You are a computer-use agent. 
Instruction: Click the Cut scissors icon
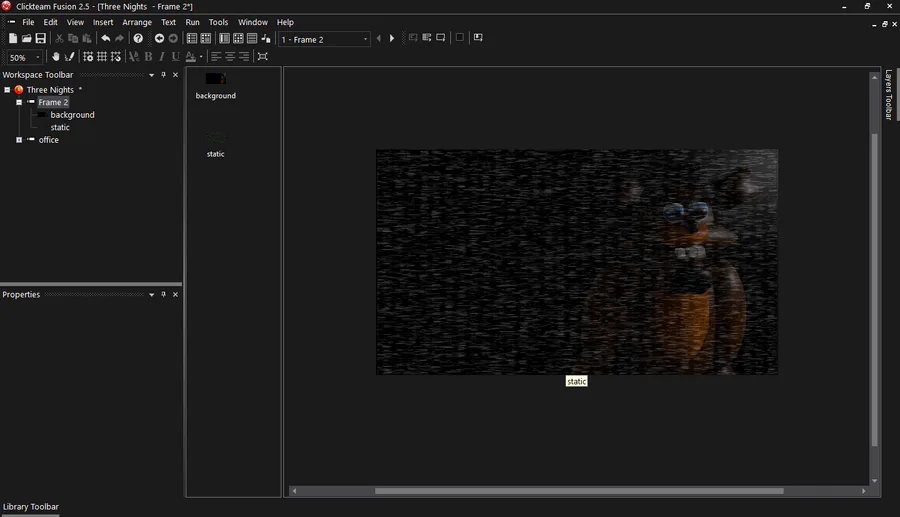point(59,38)
